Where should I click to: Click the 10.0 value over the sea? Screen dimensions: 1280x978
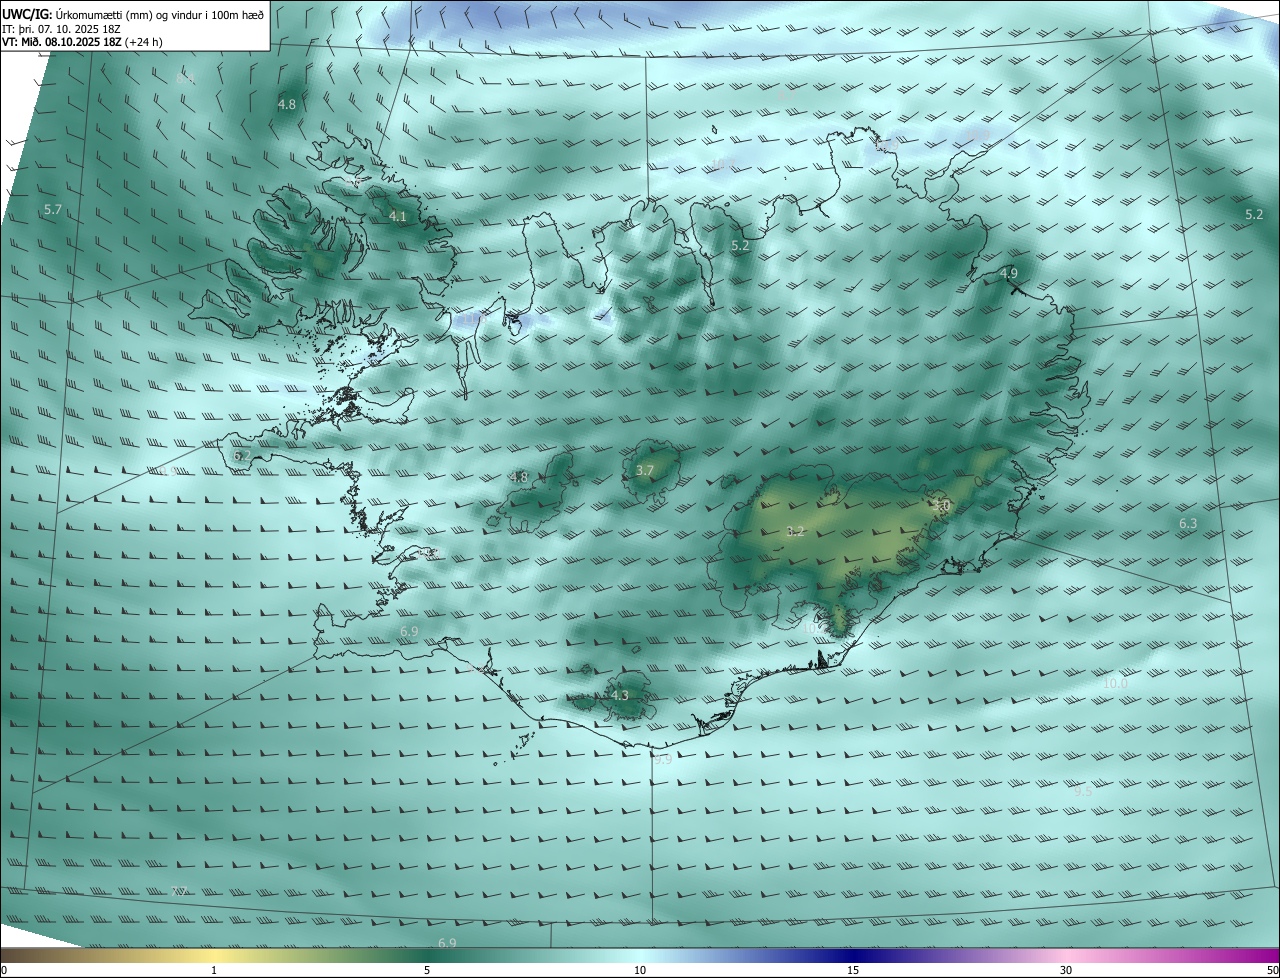(1116, 683)
